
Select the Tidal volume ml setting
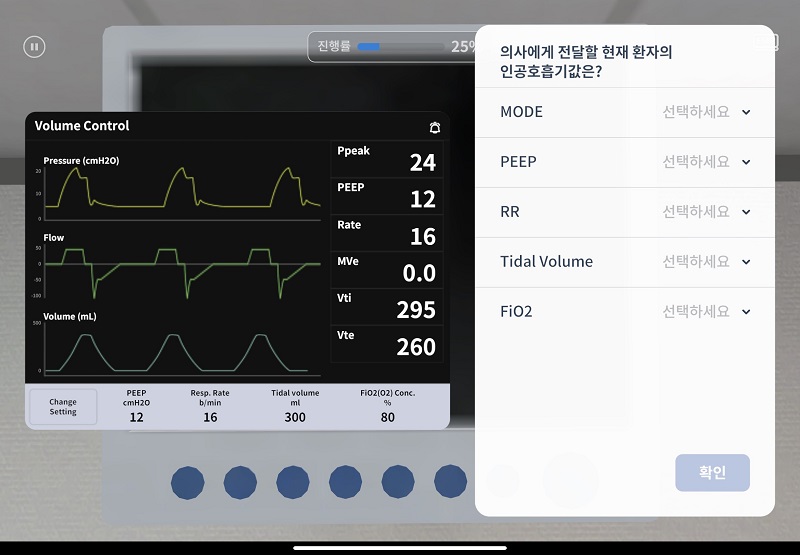295,406
